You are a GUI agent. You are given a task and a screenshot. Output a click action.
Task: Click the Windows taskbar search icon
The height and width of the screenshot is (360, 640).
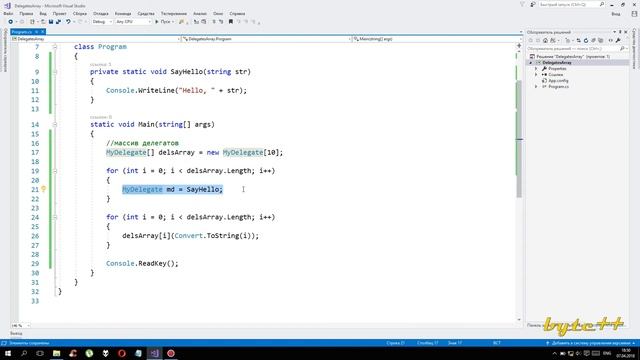point(24,353)
